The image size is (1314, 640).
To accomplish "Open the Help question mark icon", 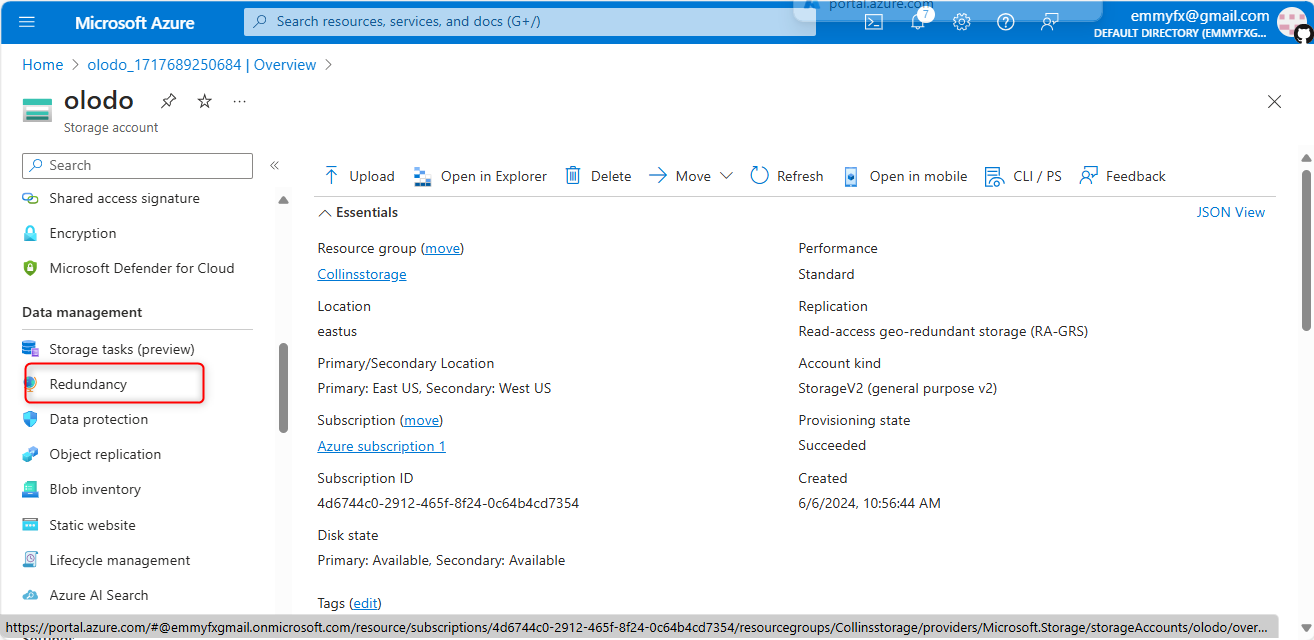I will [1006, 22].
